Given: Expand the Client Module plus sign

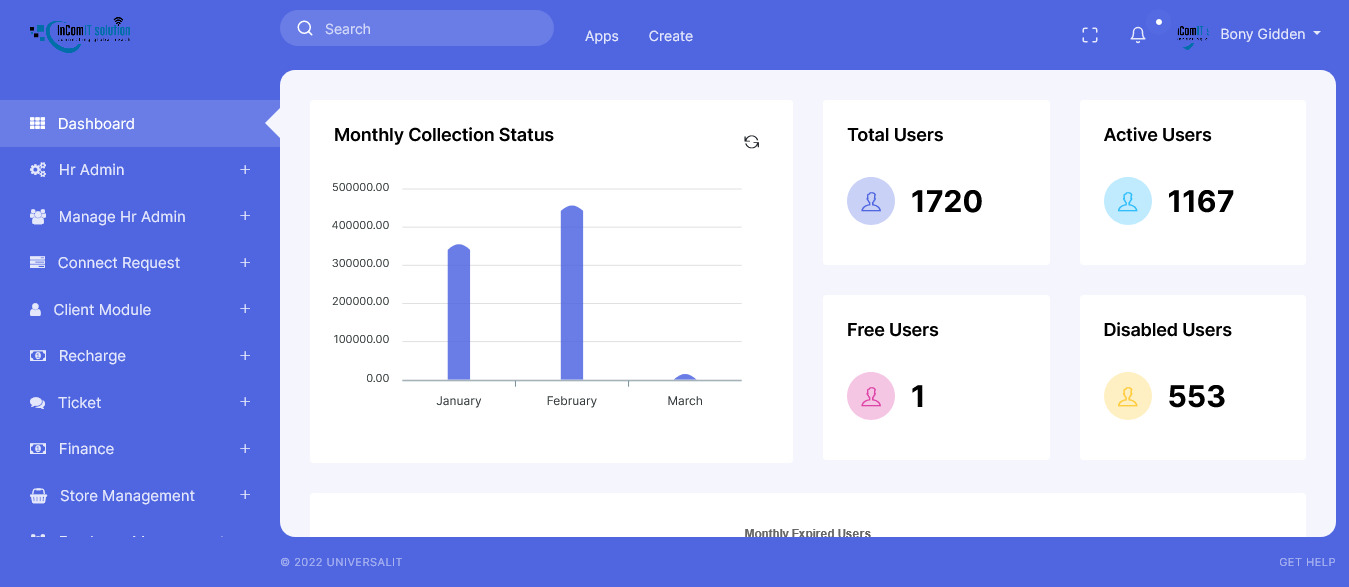Looking at the screenshot, I should pyautogui.click(x=245, y=309).
